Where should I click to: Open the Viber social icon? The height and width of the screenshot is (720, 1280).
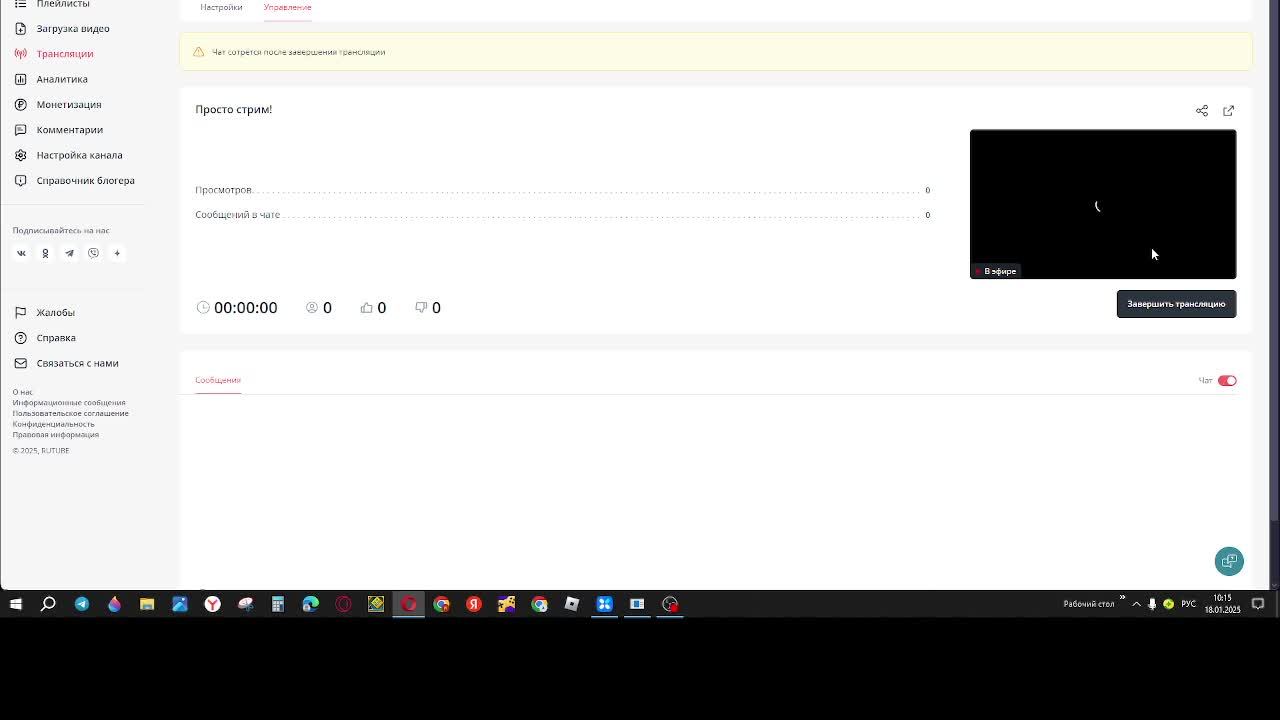point(93,253)
